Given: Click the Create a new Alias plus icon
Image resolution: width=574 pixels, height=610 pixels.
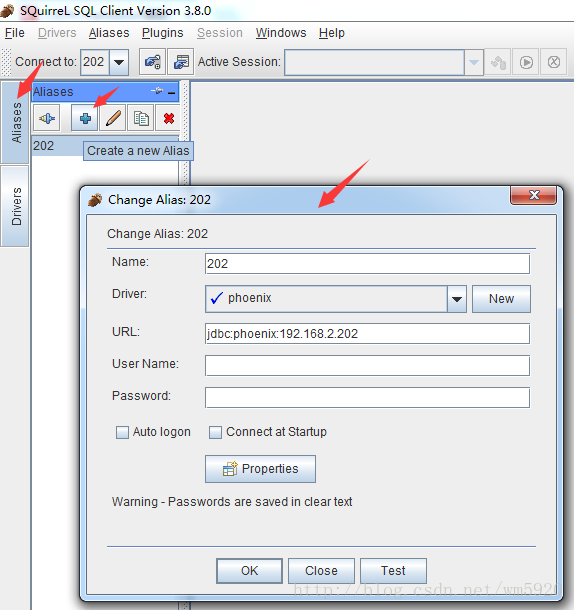Looking at the screenshot, I should point(85,118).
